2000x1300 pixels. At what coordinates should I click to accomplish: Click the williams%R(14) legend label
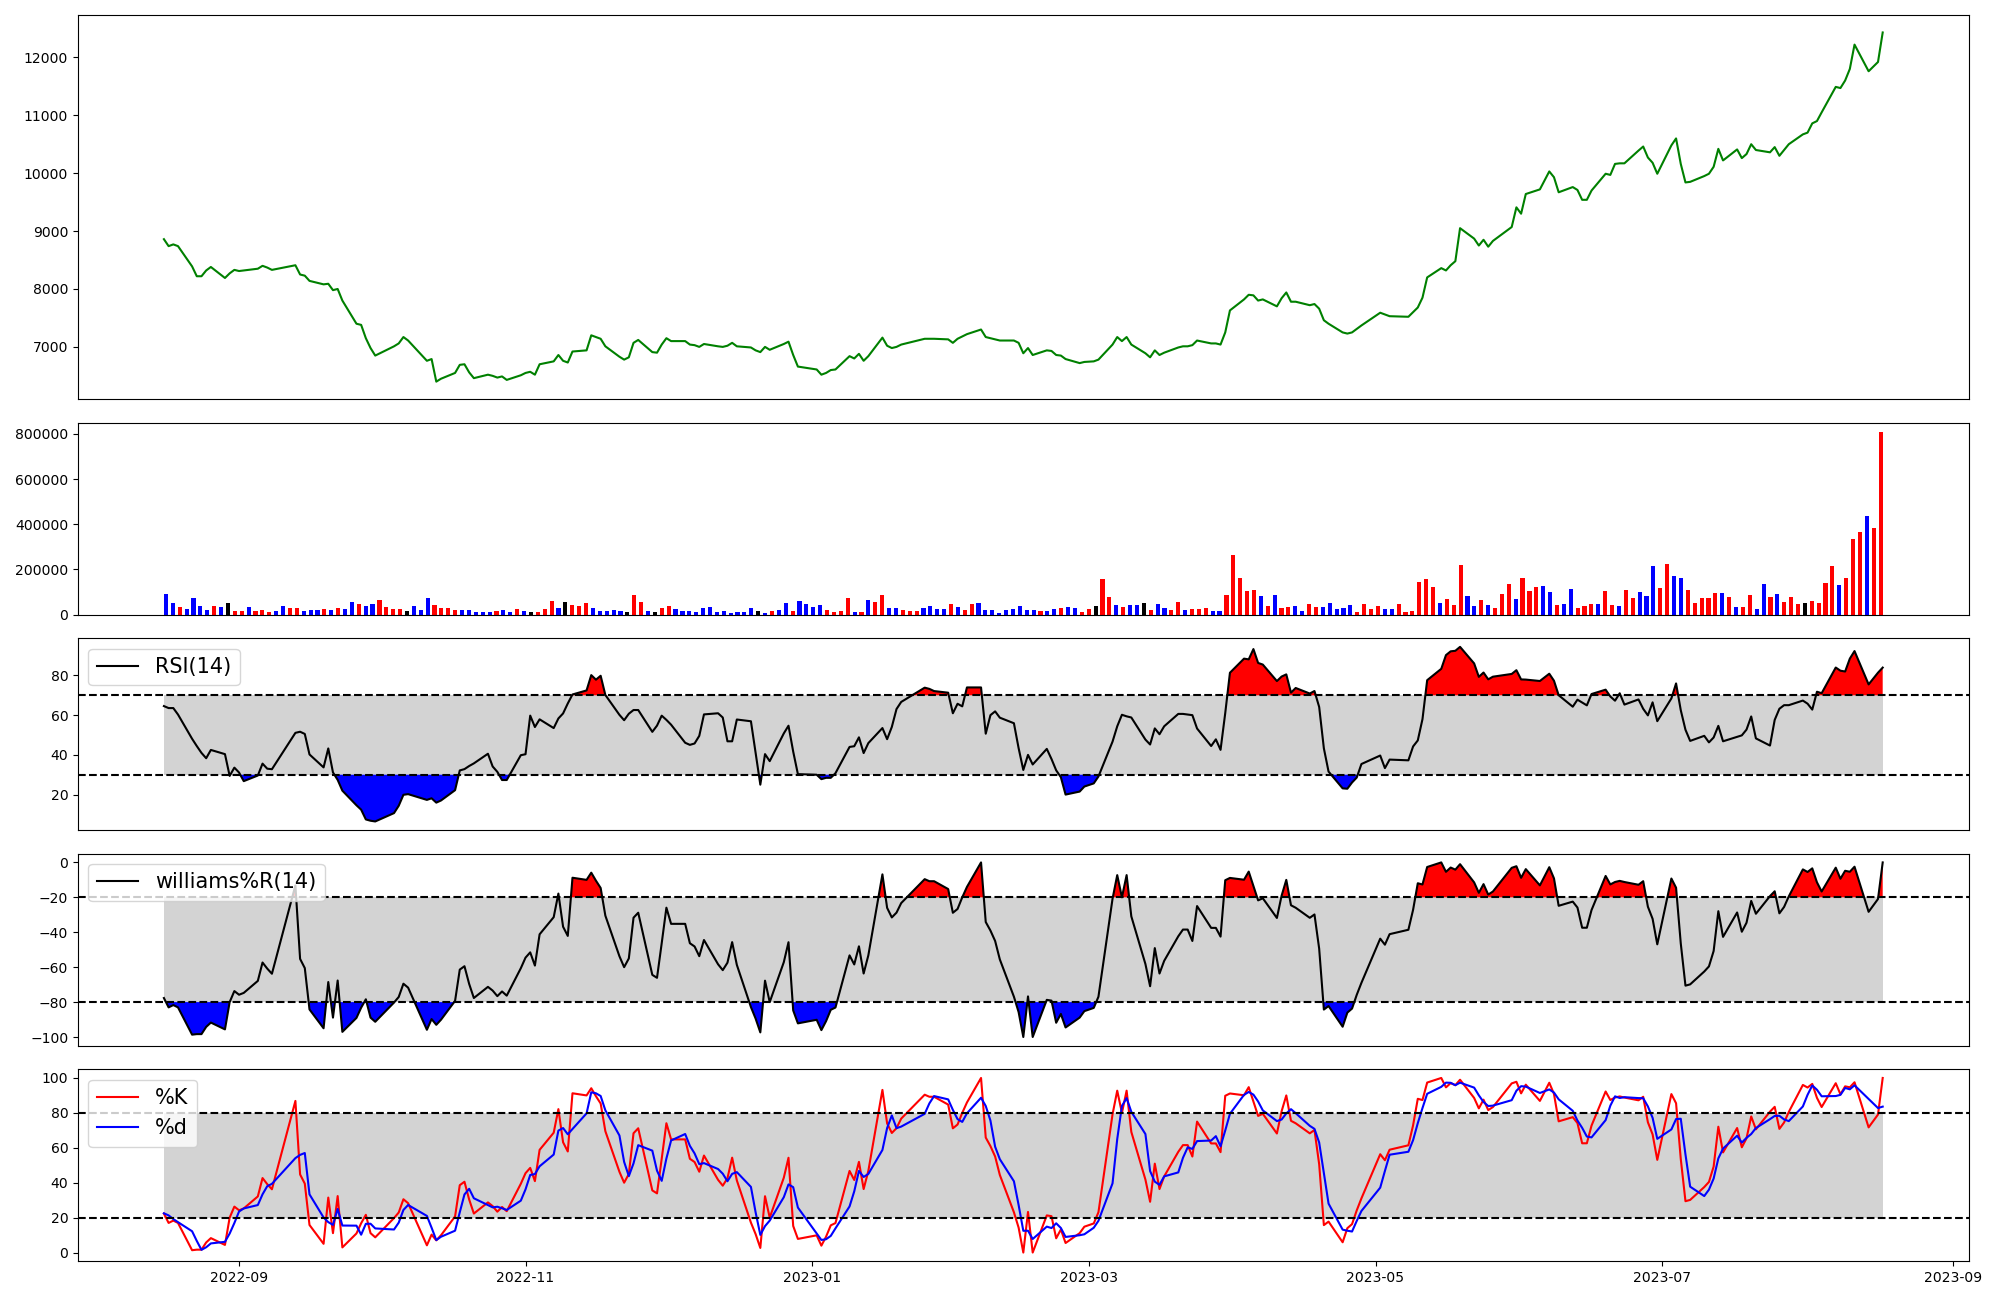coord(235,881)
